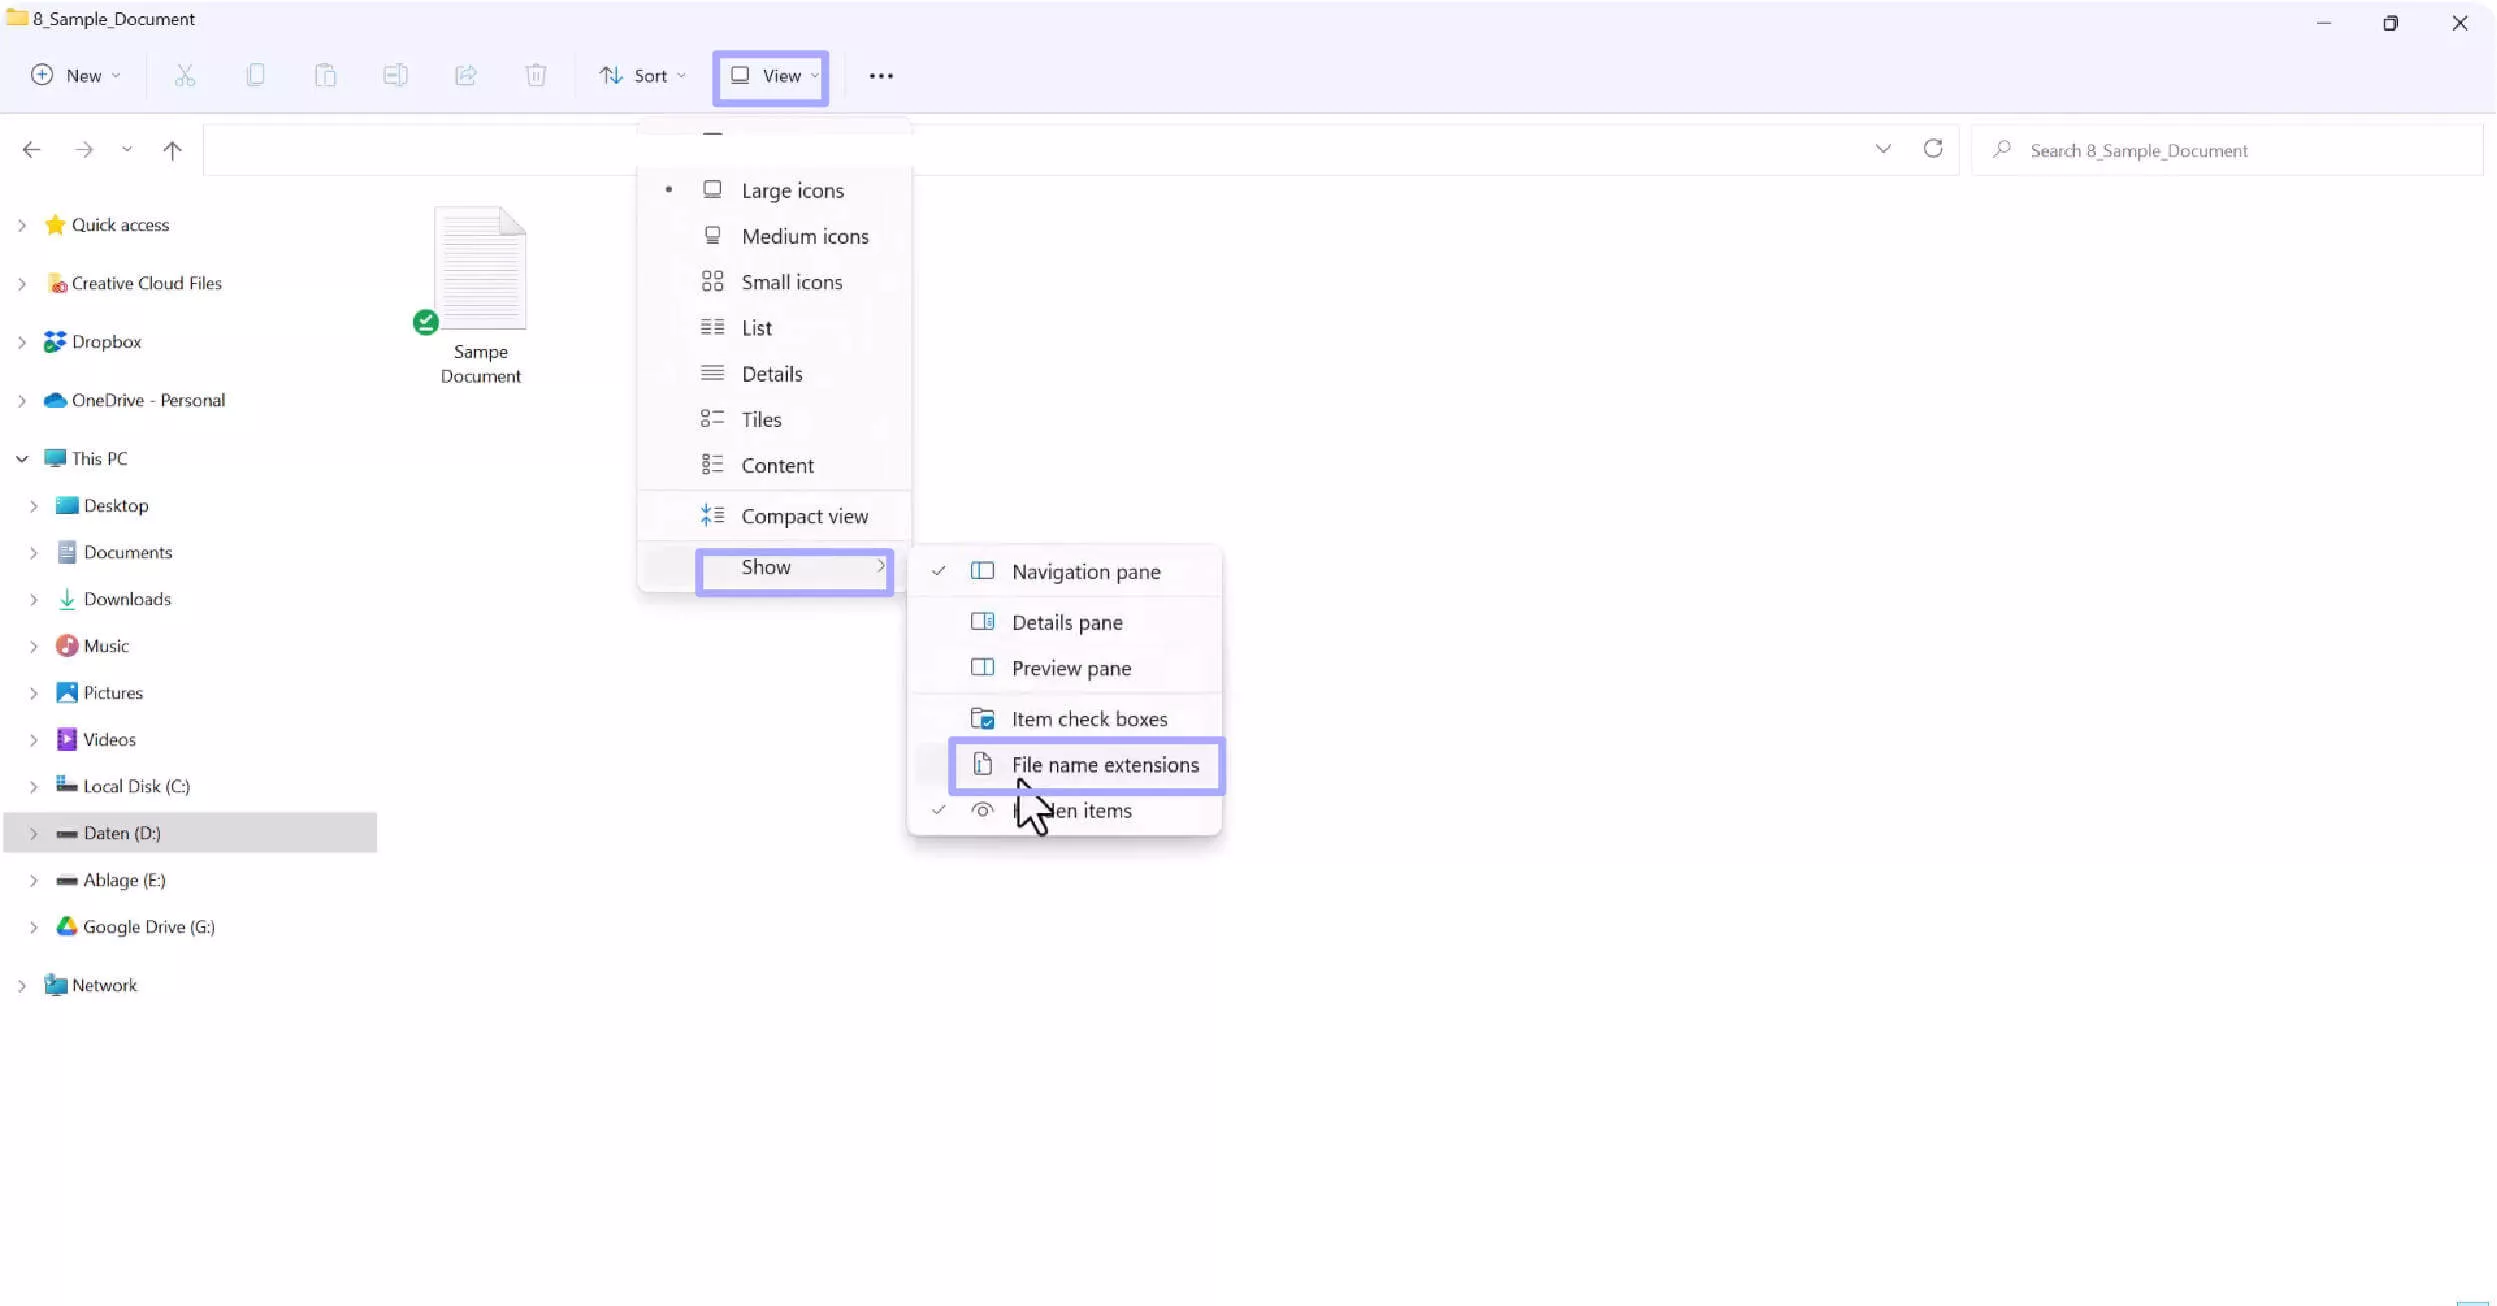The height and width of the screenshot is (1306, 2497).
Task: Select Tiles view option
Action: tap(761, 418)
